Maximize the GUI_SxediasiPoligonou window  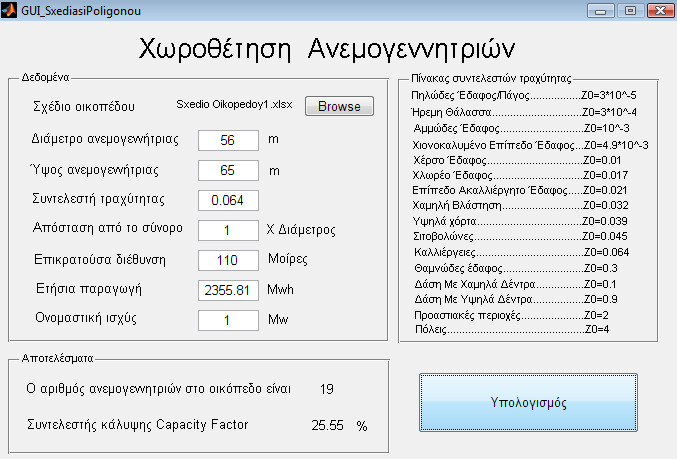point(630,10)
